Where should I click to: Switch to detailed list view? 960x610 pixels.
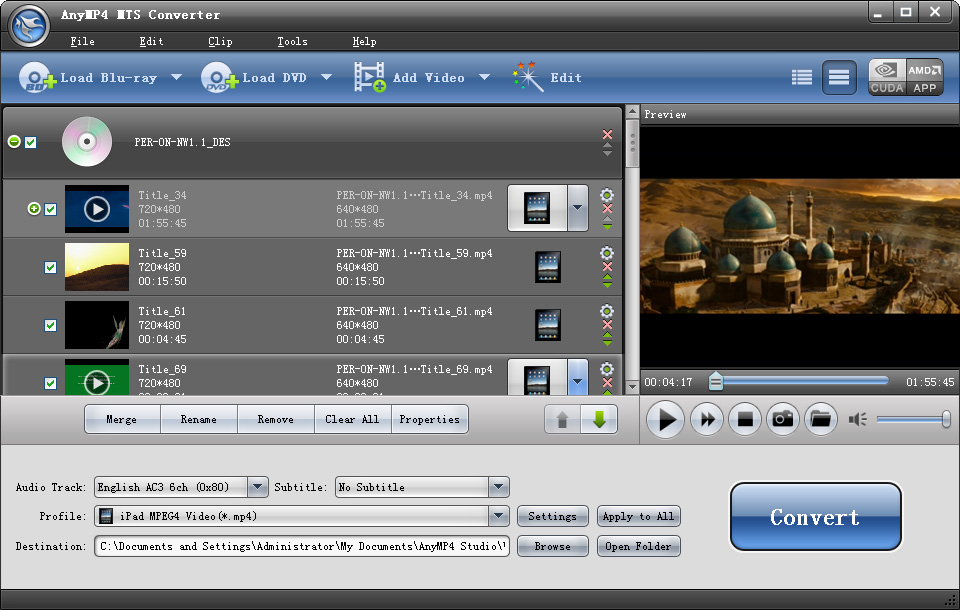click(839, 78)
